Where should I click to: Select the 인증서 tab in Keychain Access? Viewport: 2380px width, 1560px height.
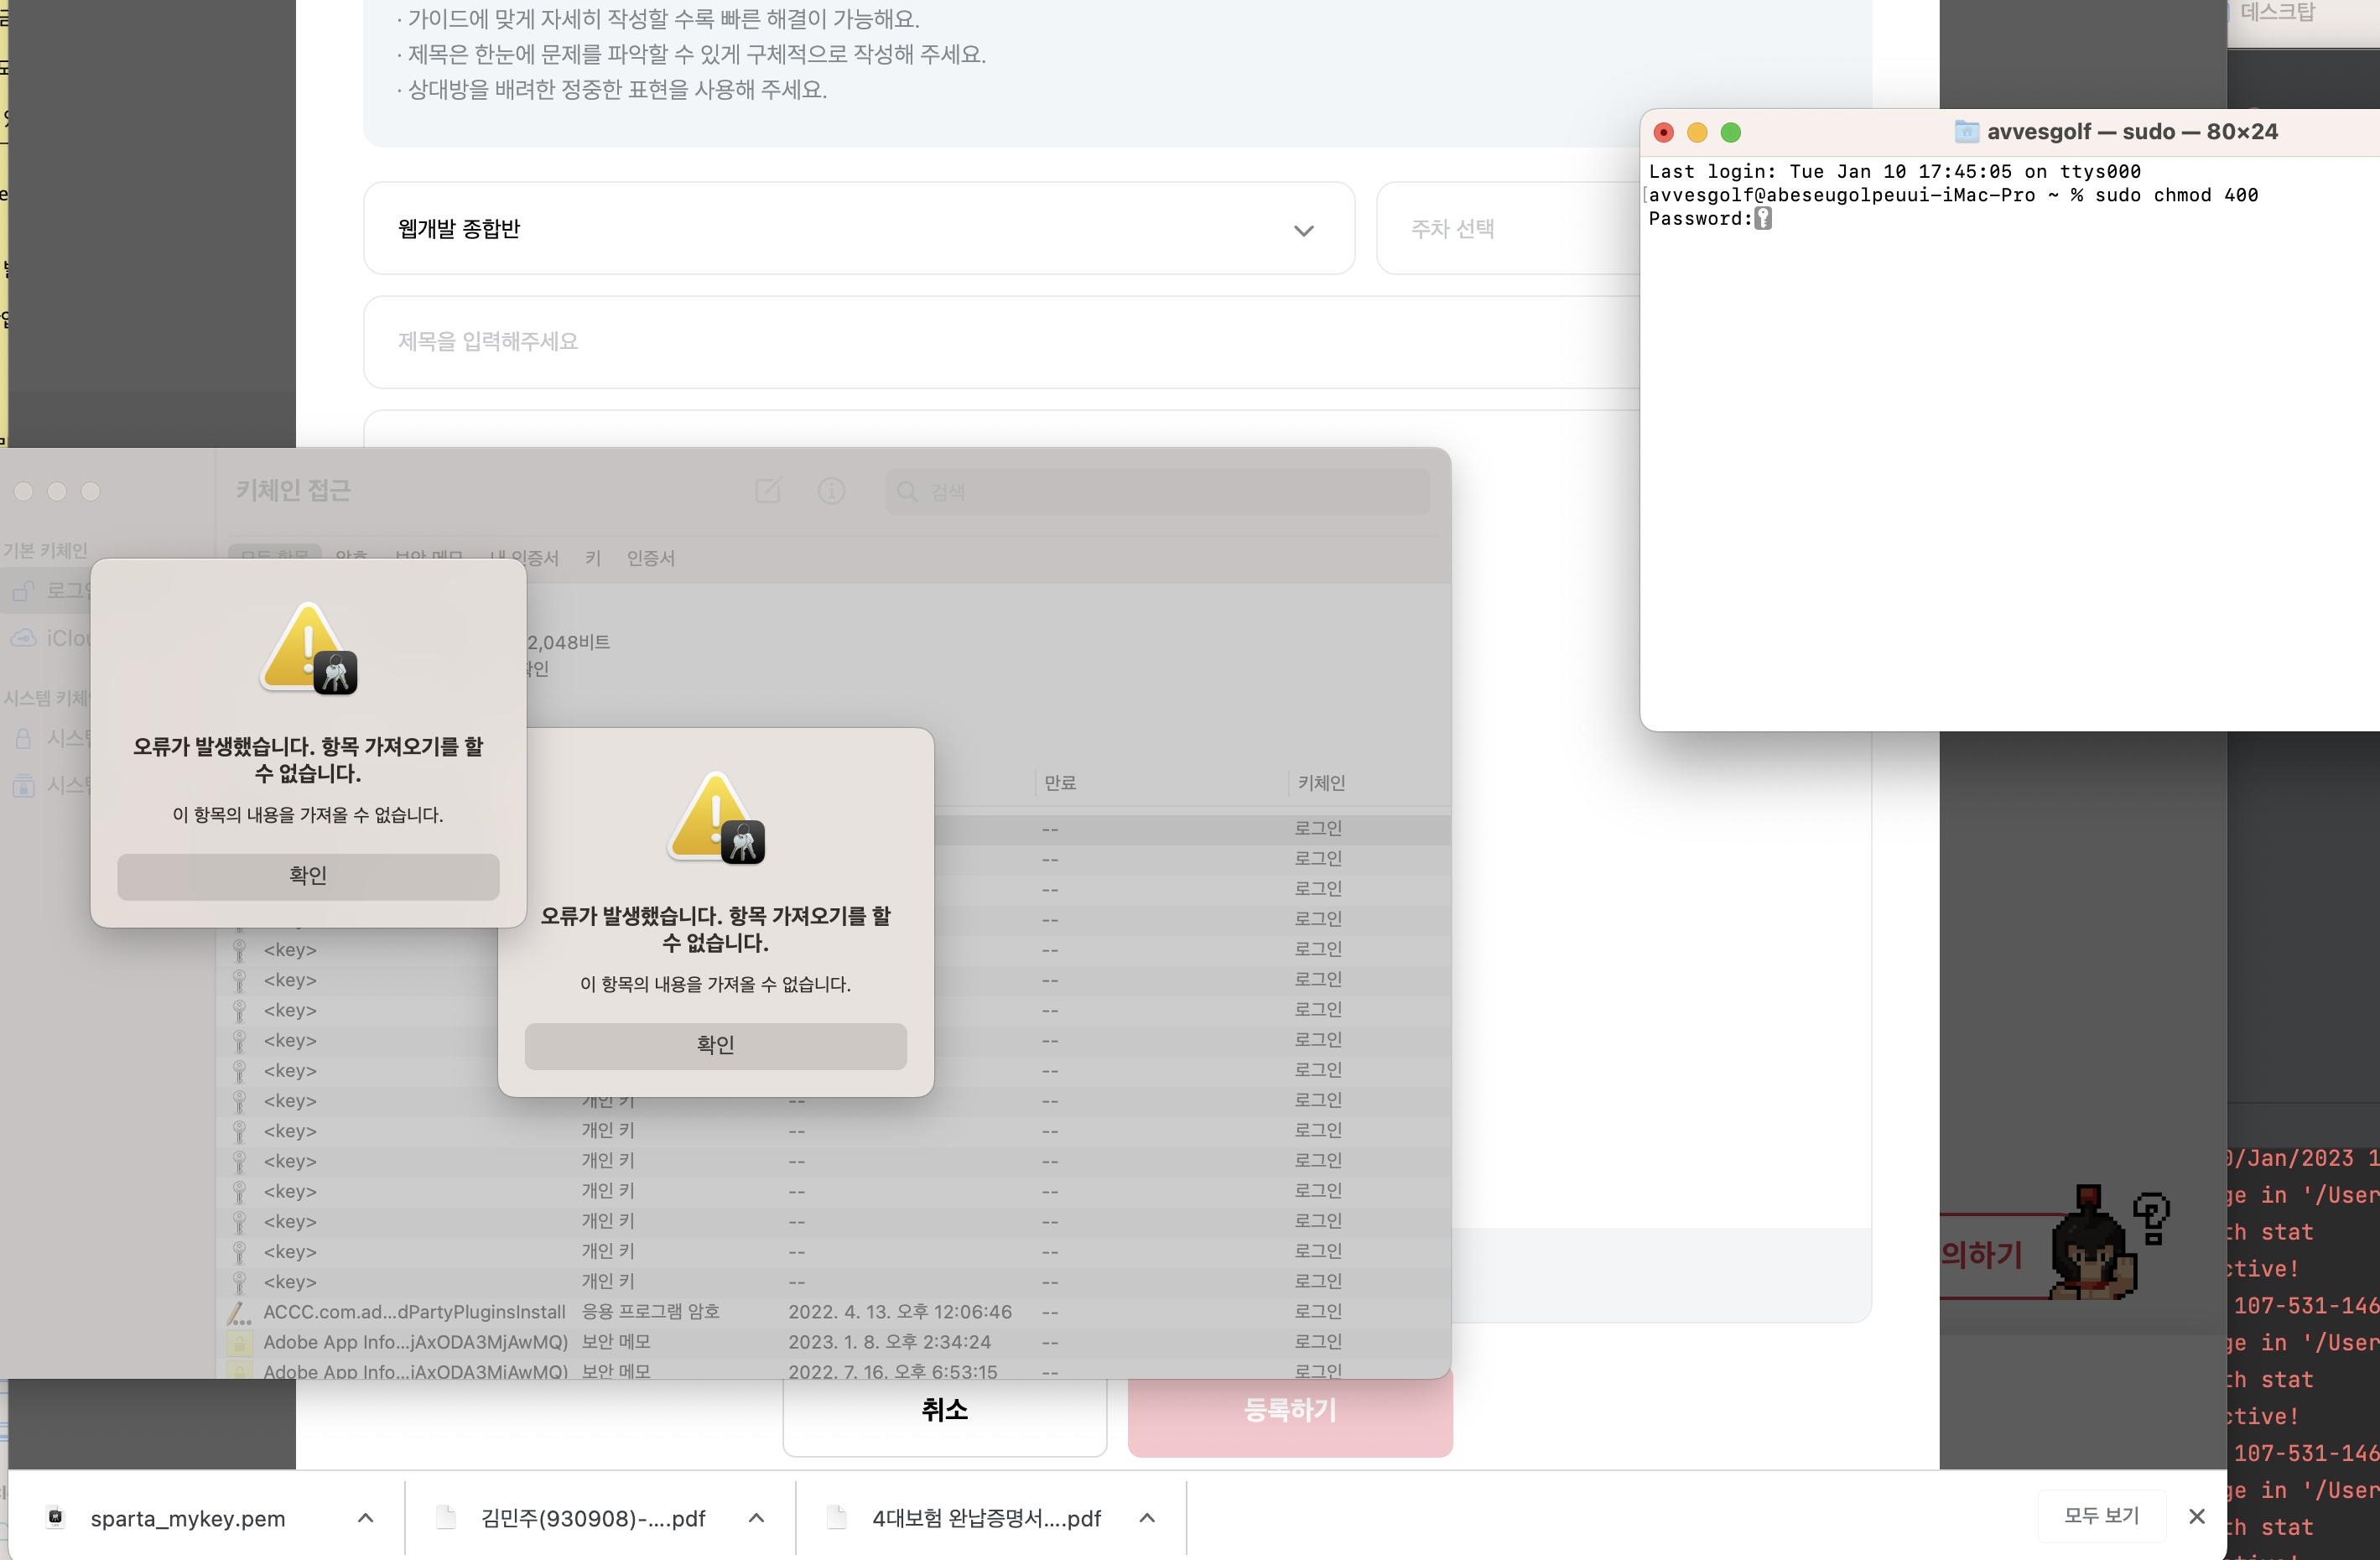[x=651, y=559]
